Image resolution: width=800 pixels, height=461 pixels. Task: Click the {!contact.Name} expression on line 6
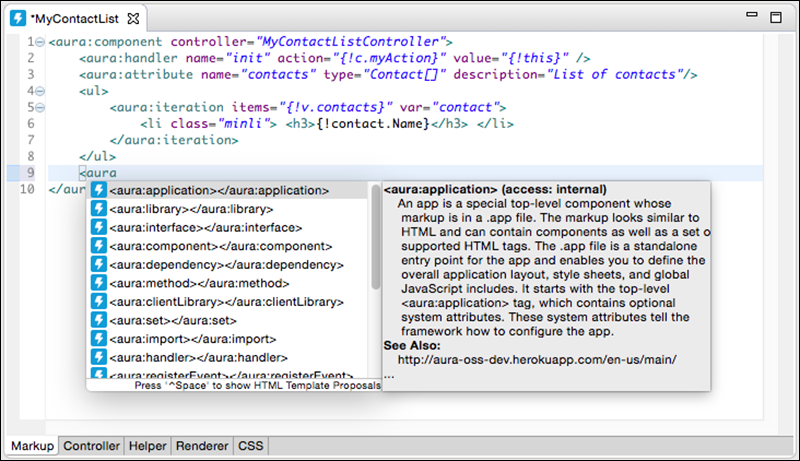coord(373,123)
